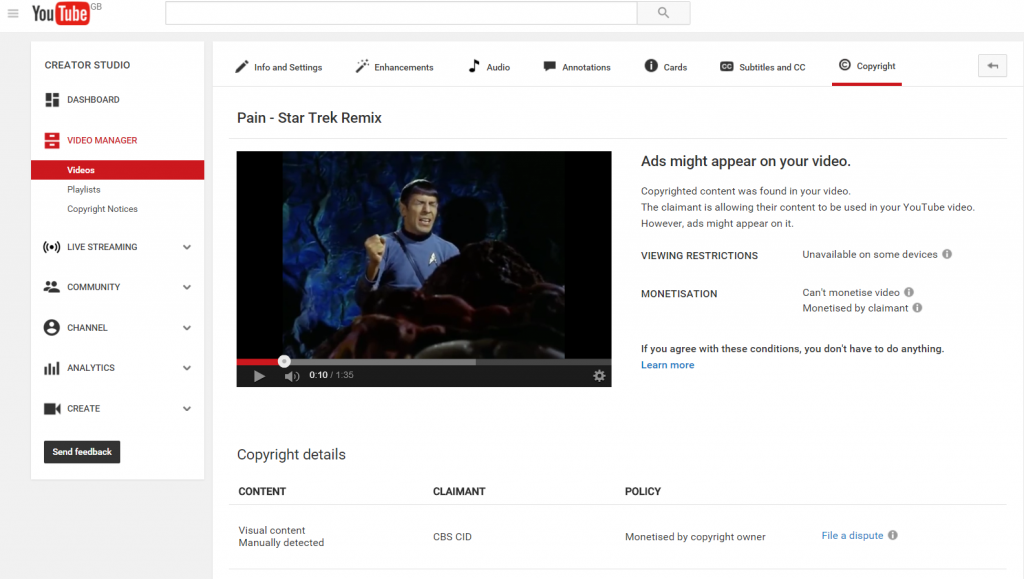Image resolution: width=1024 pixels, height=579 pixels.
Task: Click the Analytics bar chart icon
Action: [52, 368]
